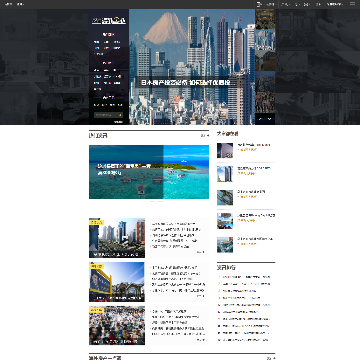Open the swimming pool property listing thumbnail
The width and height of the screenshot is (360, 360).
click(225, 221)
